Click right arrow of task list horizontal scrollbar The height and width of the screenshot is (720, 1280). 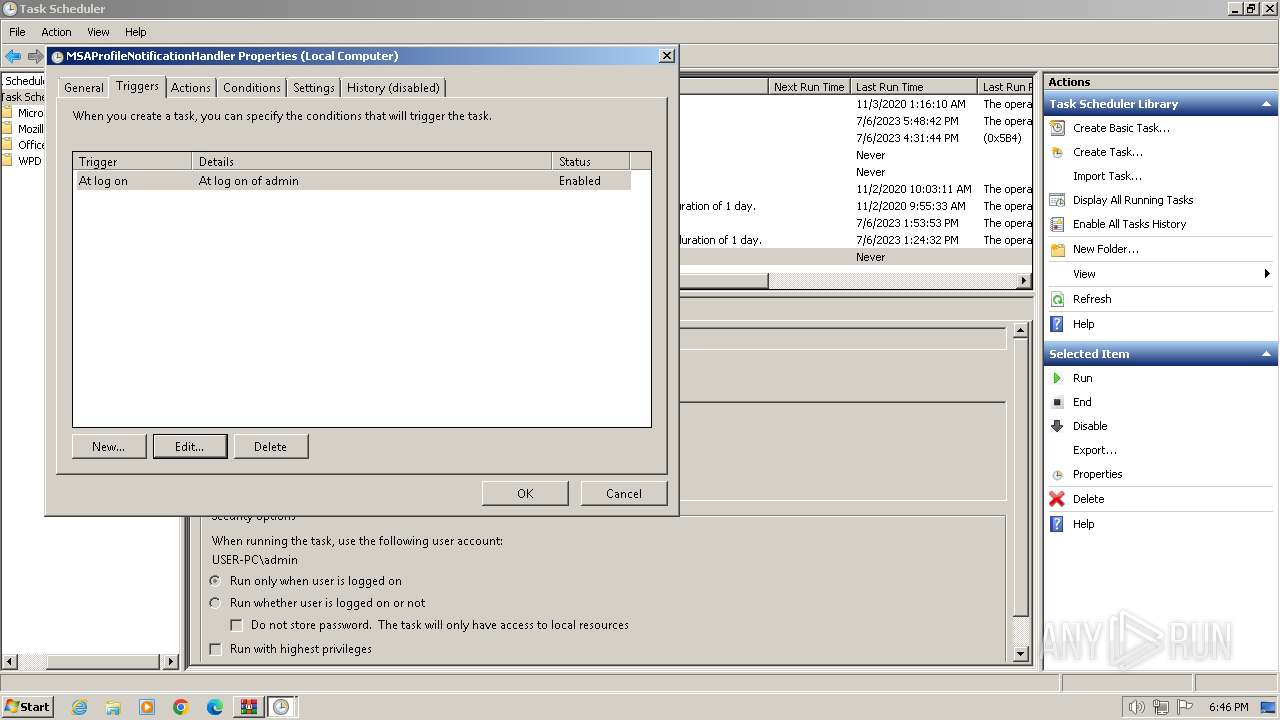pos(1024,281)
